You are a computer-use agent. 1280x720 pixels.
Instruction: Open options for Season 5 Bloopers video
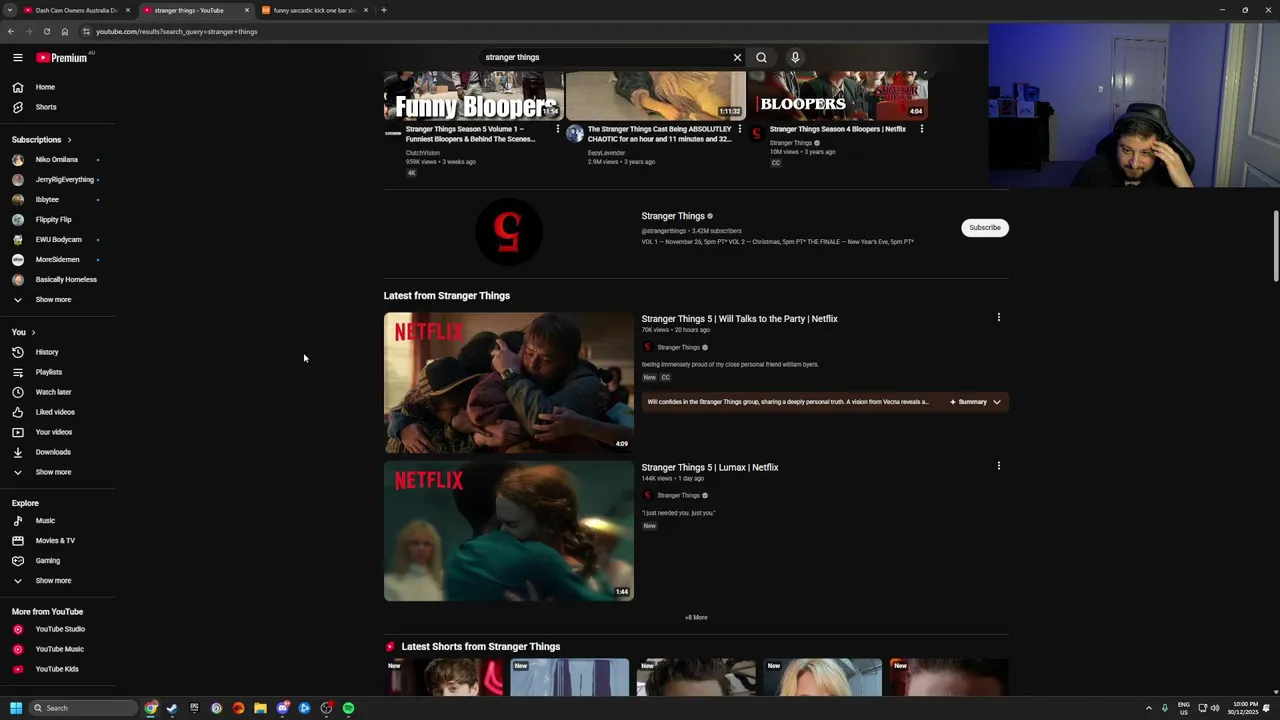click(558, 129)
